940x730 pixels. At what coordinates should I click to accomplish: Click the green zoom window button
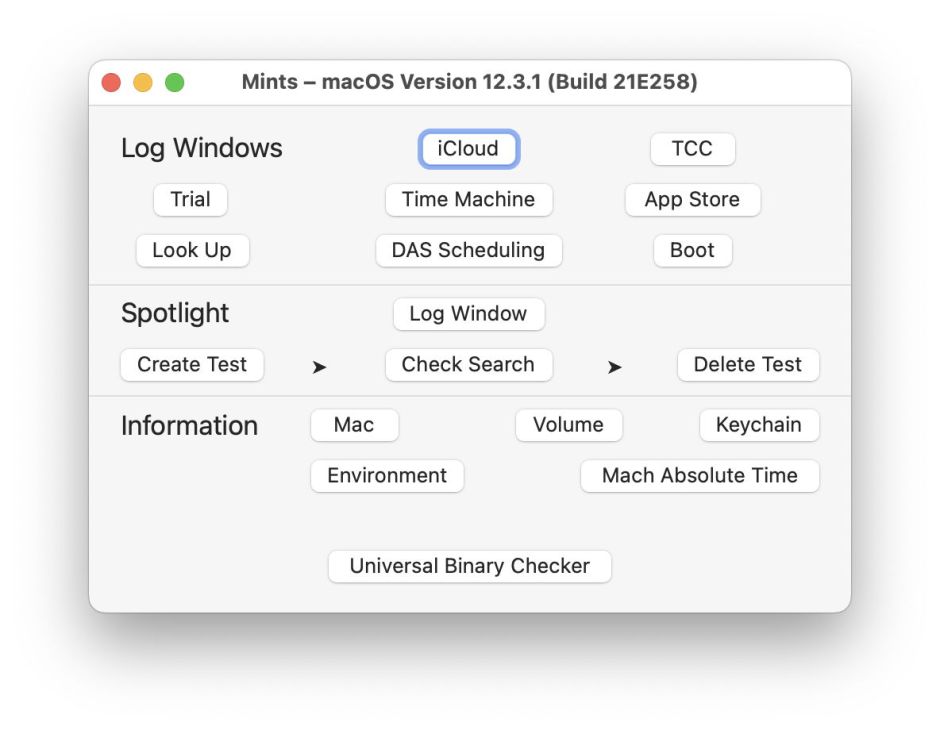tap(174, 83)
